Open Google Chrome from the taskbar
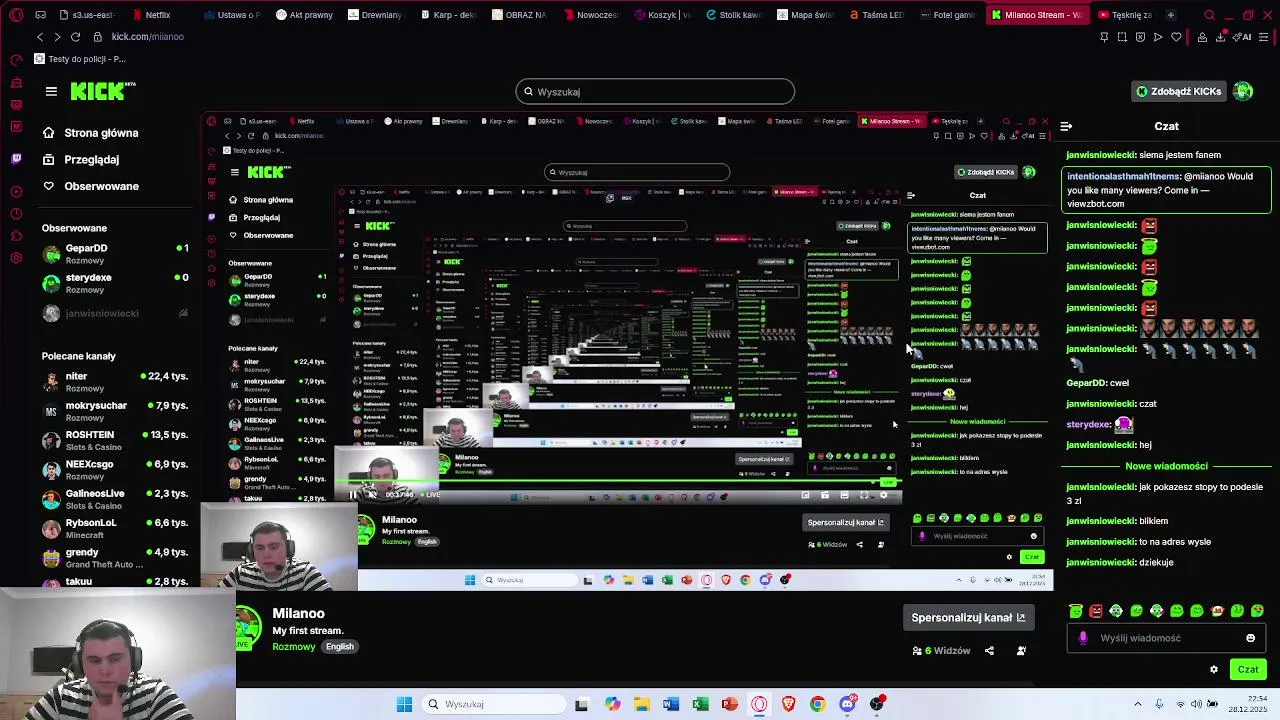Screen dimensions: 1280x720 817,704
